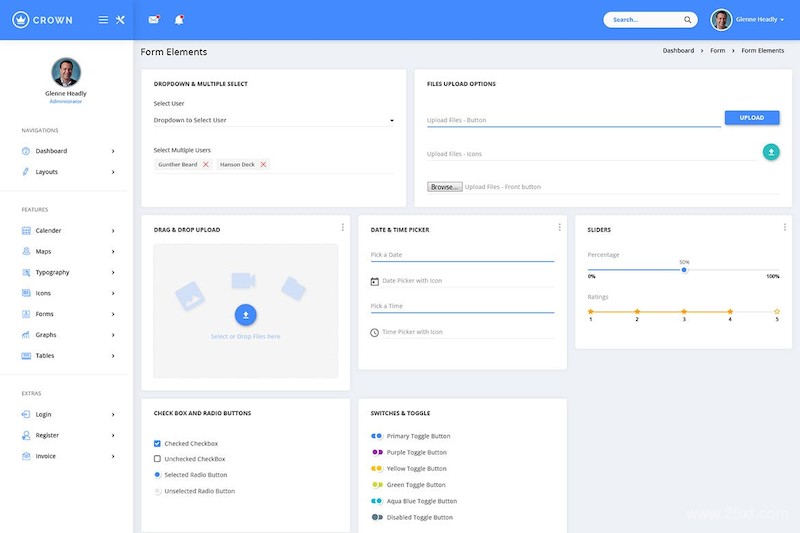Expand the Calender chevron
The image size is (800, 533).
113,231
